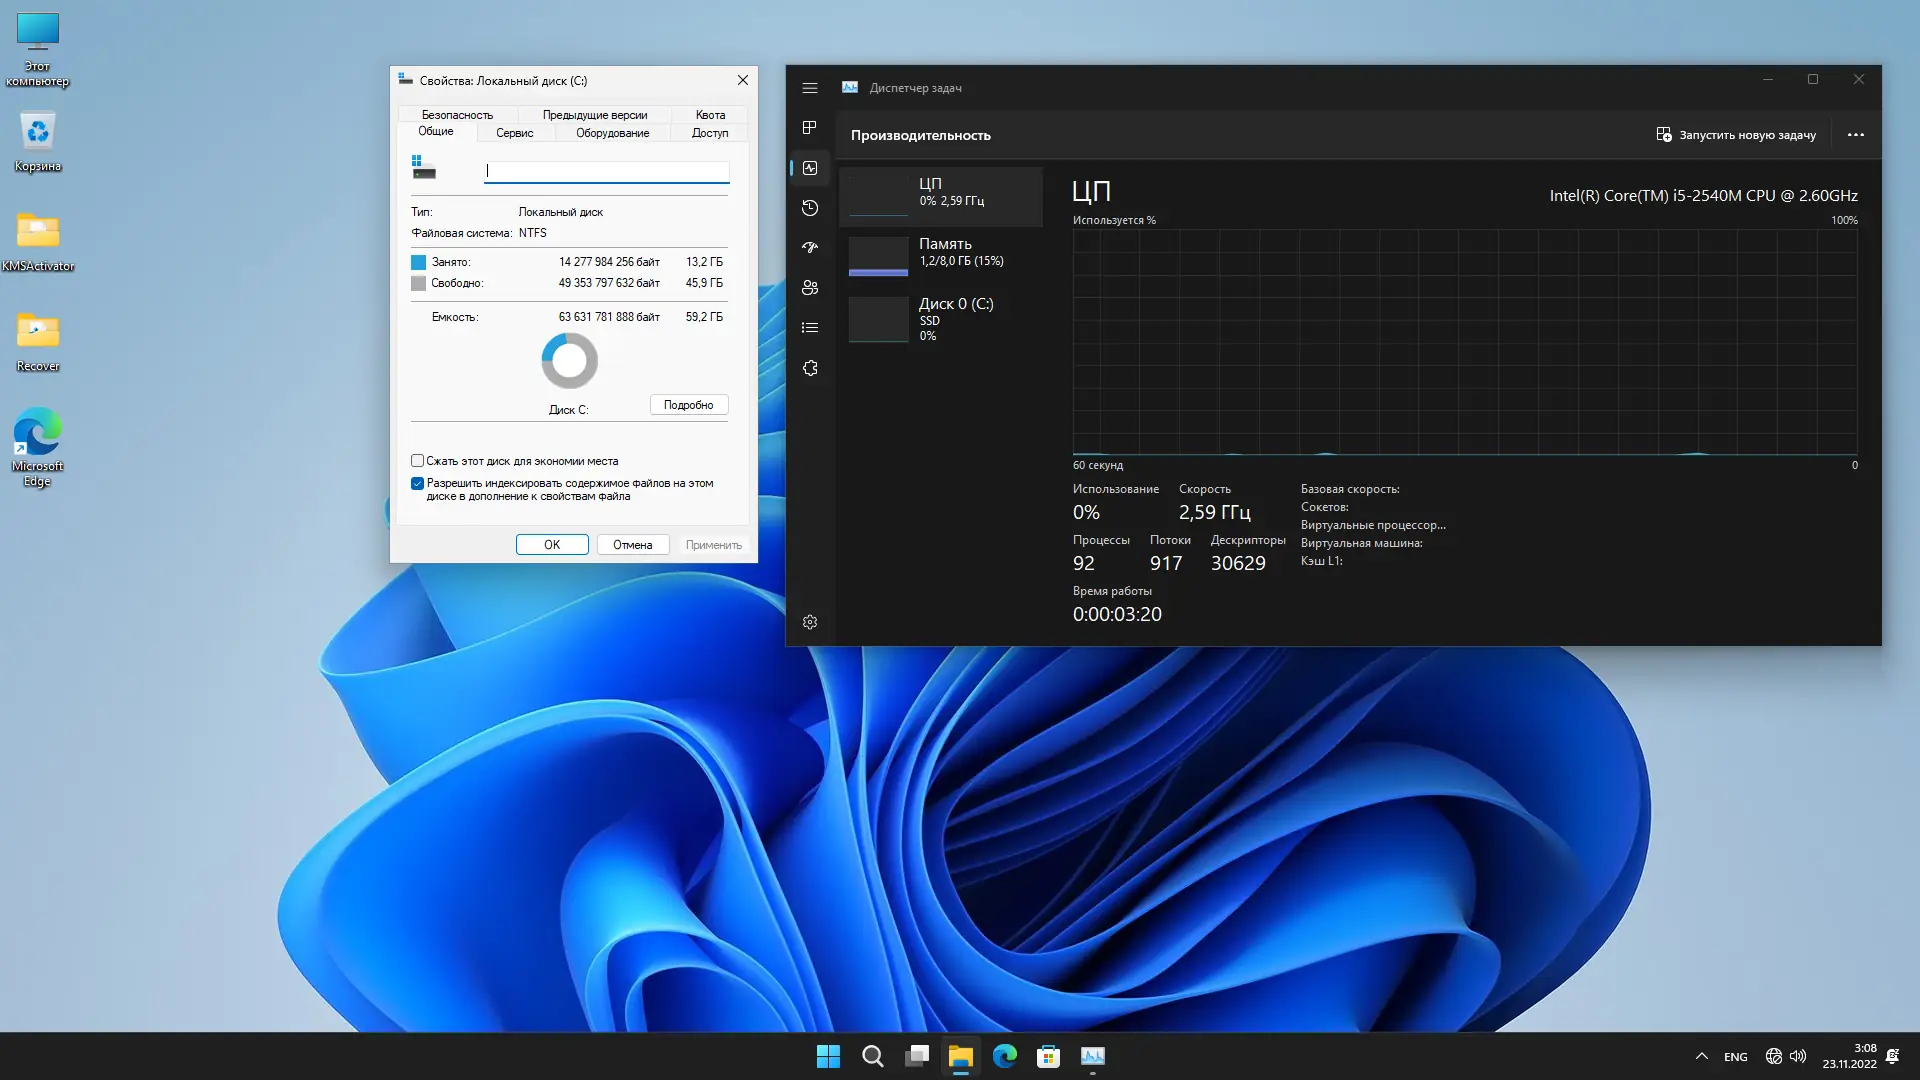Screen dimensions: 1920x1080
Task: Open the Task Manager more options menu
Action: tap(1857, 134)
